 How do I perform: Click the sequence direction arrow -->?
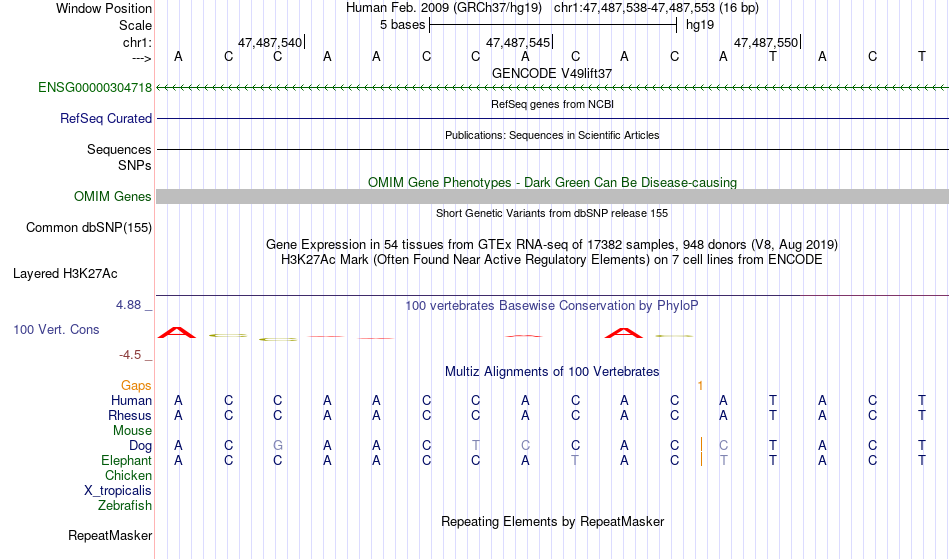(x=142, y=58)
